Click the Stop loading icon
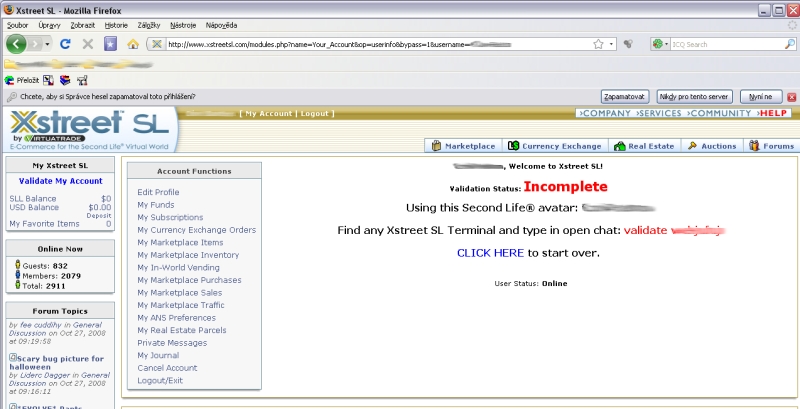Image resolution: width=800 pixels, height=409 pixels. click(88, 44)
